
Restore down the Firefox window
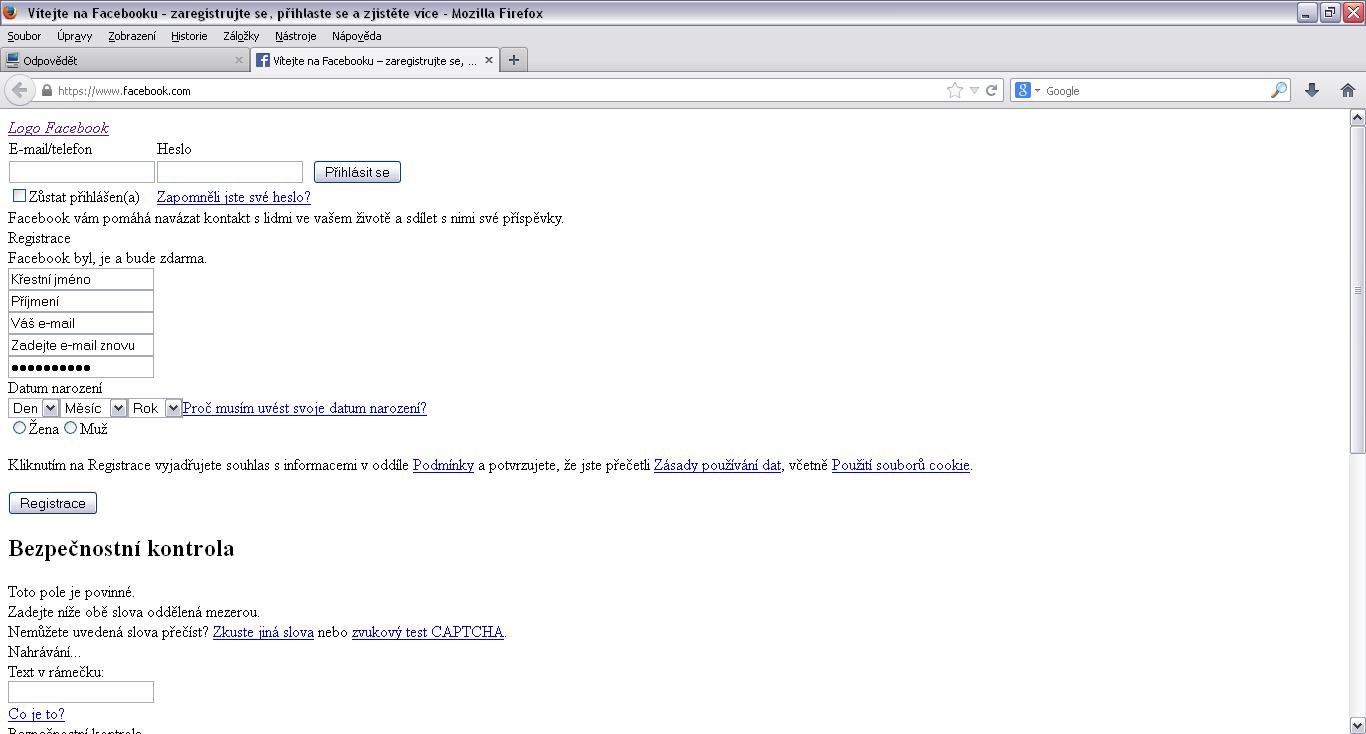[x=1330, y=13]
